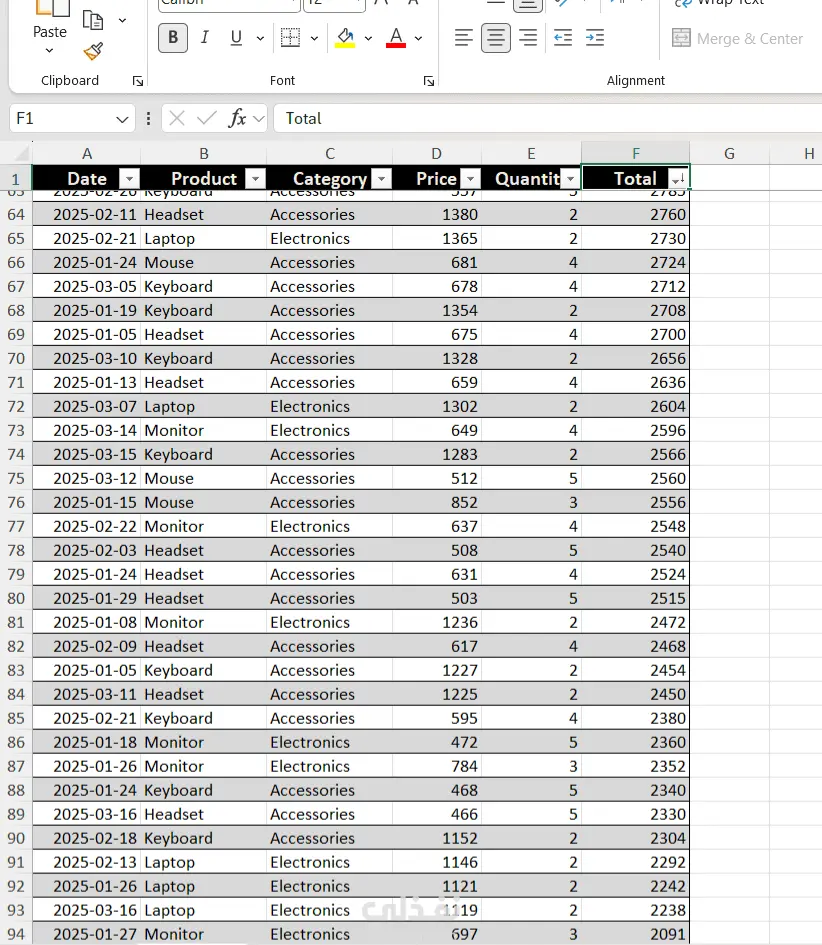Select column C header
The image size is (822, 945).
pyautogui.click(x=330, y=154)
